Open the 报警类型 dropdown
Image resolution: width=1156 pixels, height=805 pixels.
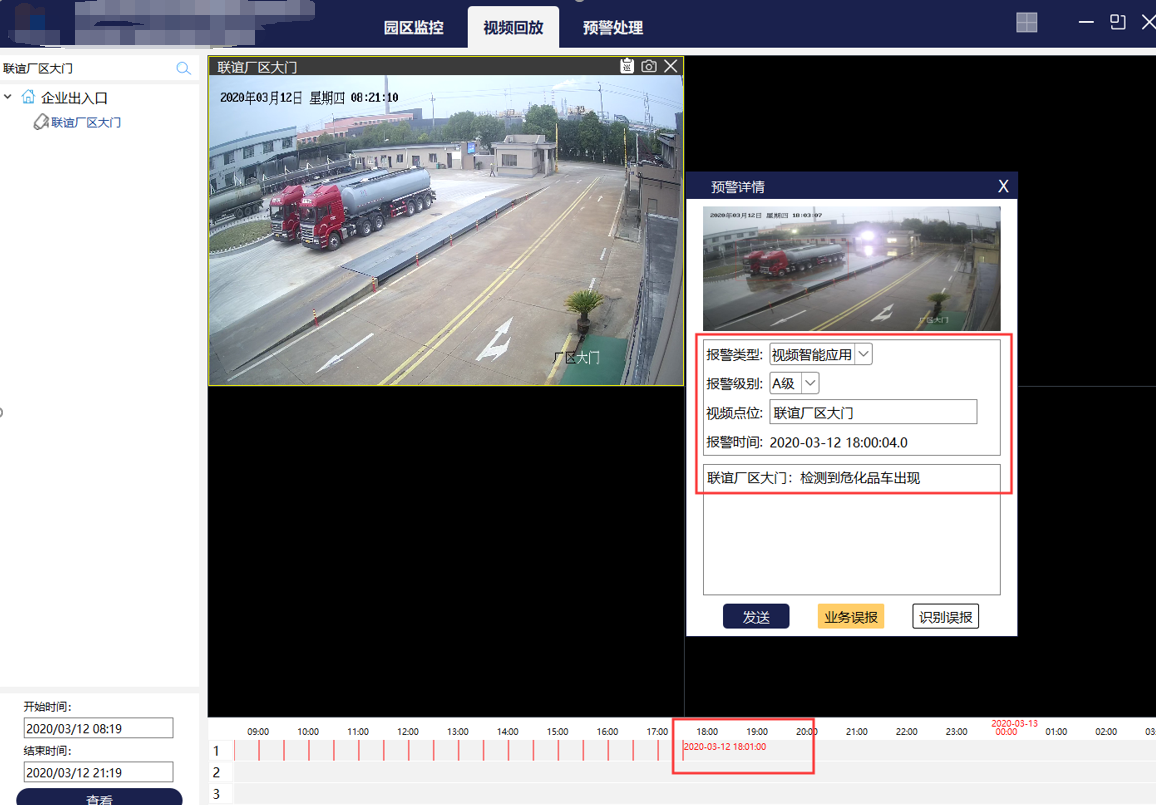(863, 354)
